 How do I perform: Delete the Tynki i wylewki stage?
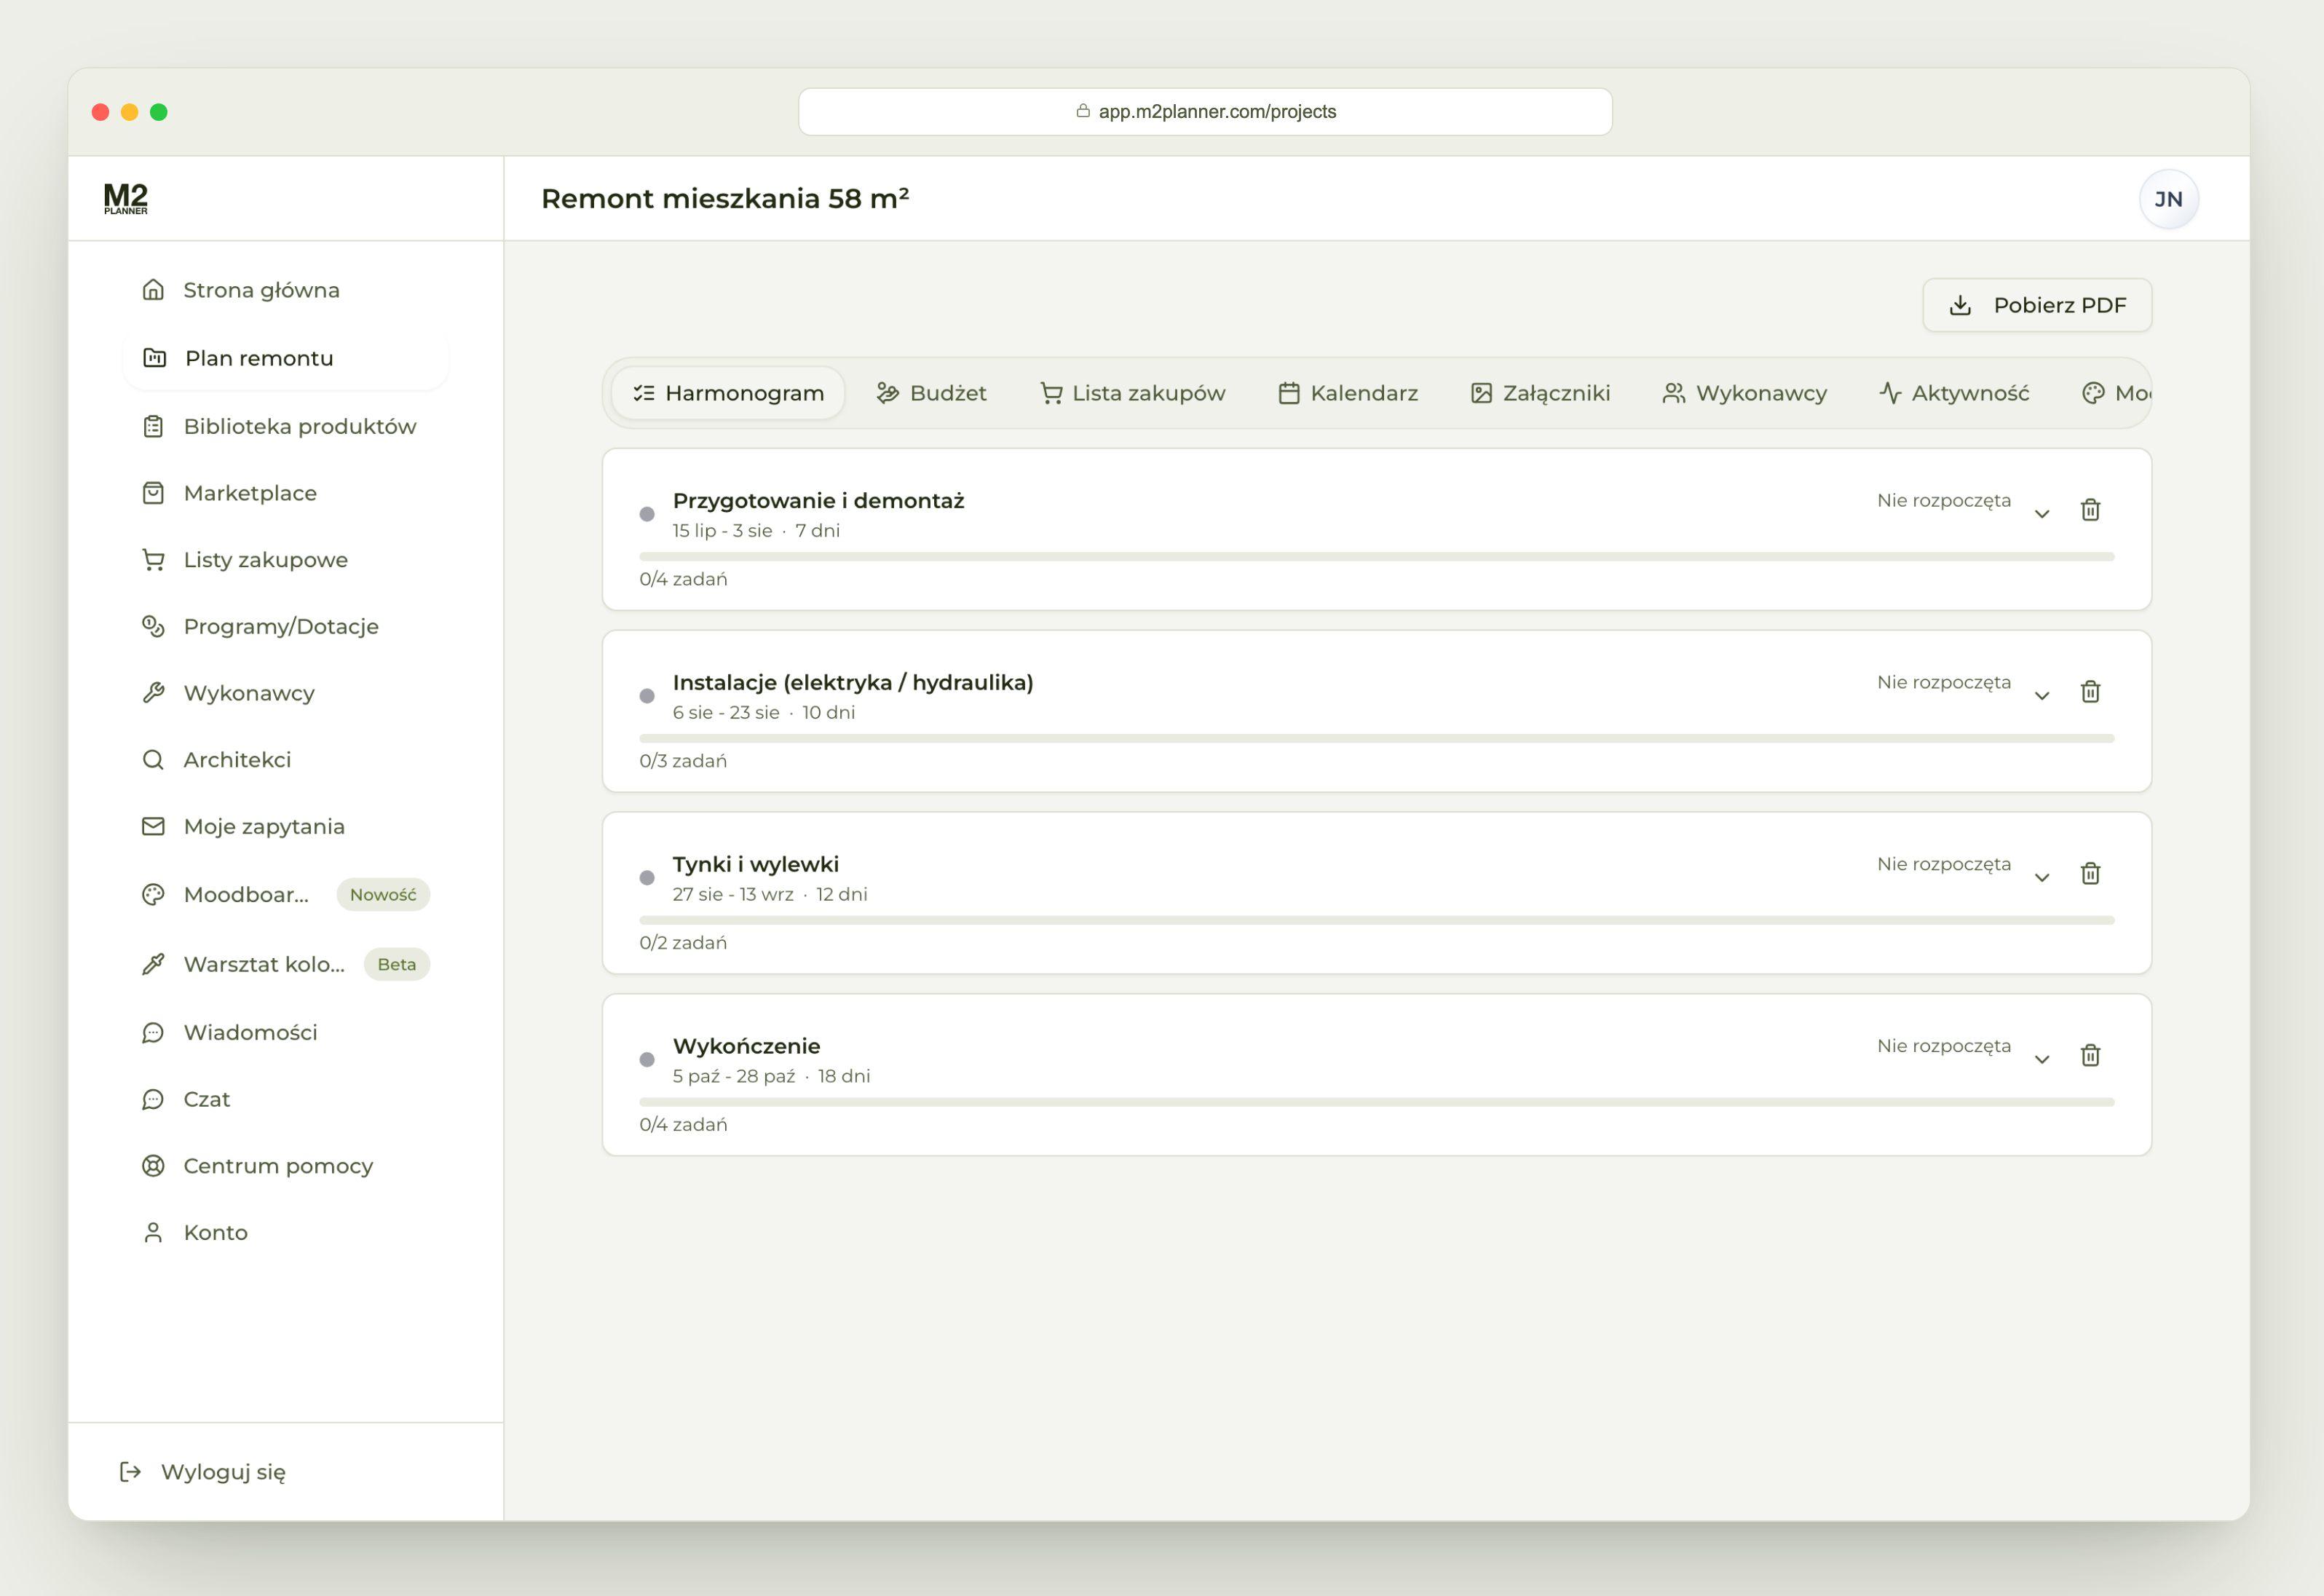click(x=2090, y=874)
